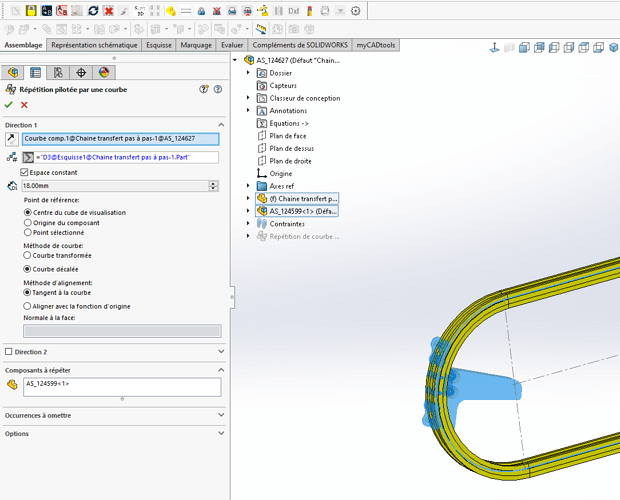The height and width of the screenshot is (500, 620).
Task: Expand the Direction 2 section chevron
Action: click(221, 352)
